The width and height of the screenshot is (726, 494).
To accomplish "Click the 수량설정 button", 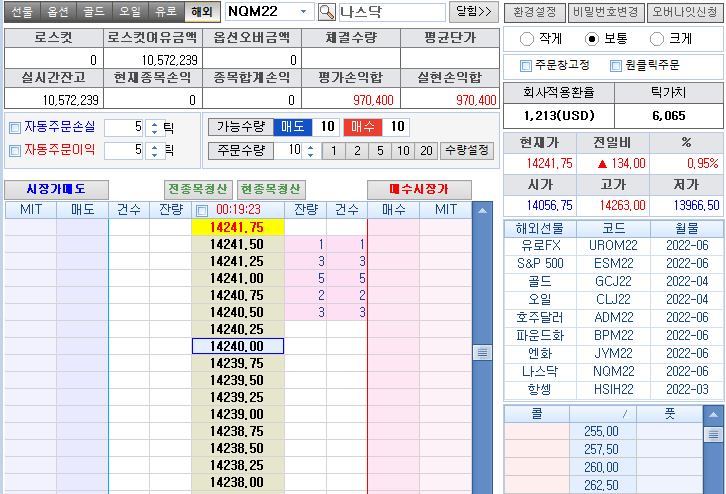I will [x=467, y=151].
